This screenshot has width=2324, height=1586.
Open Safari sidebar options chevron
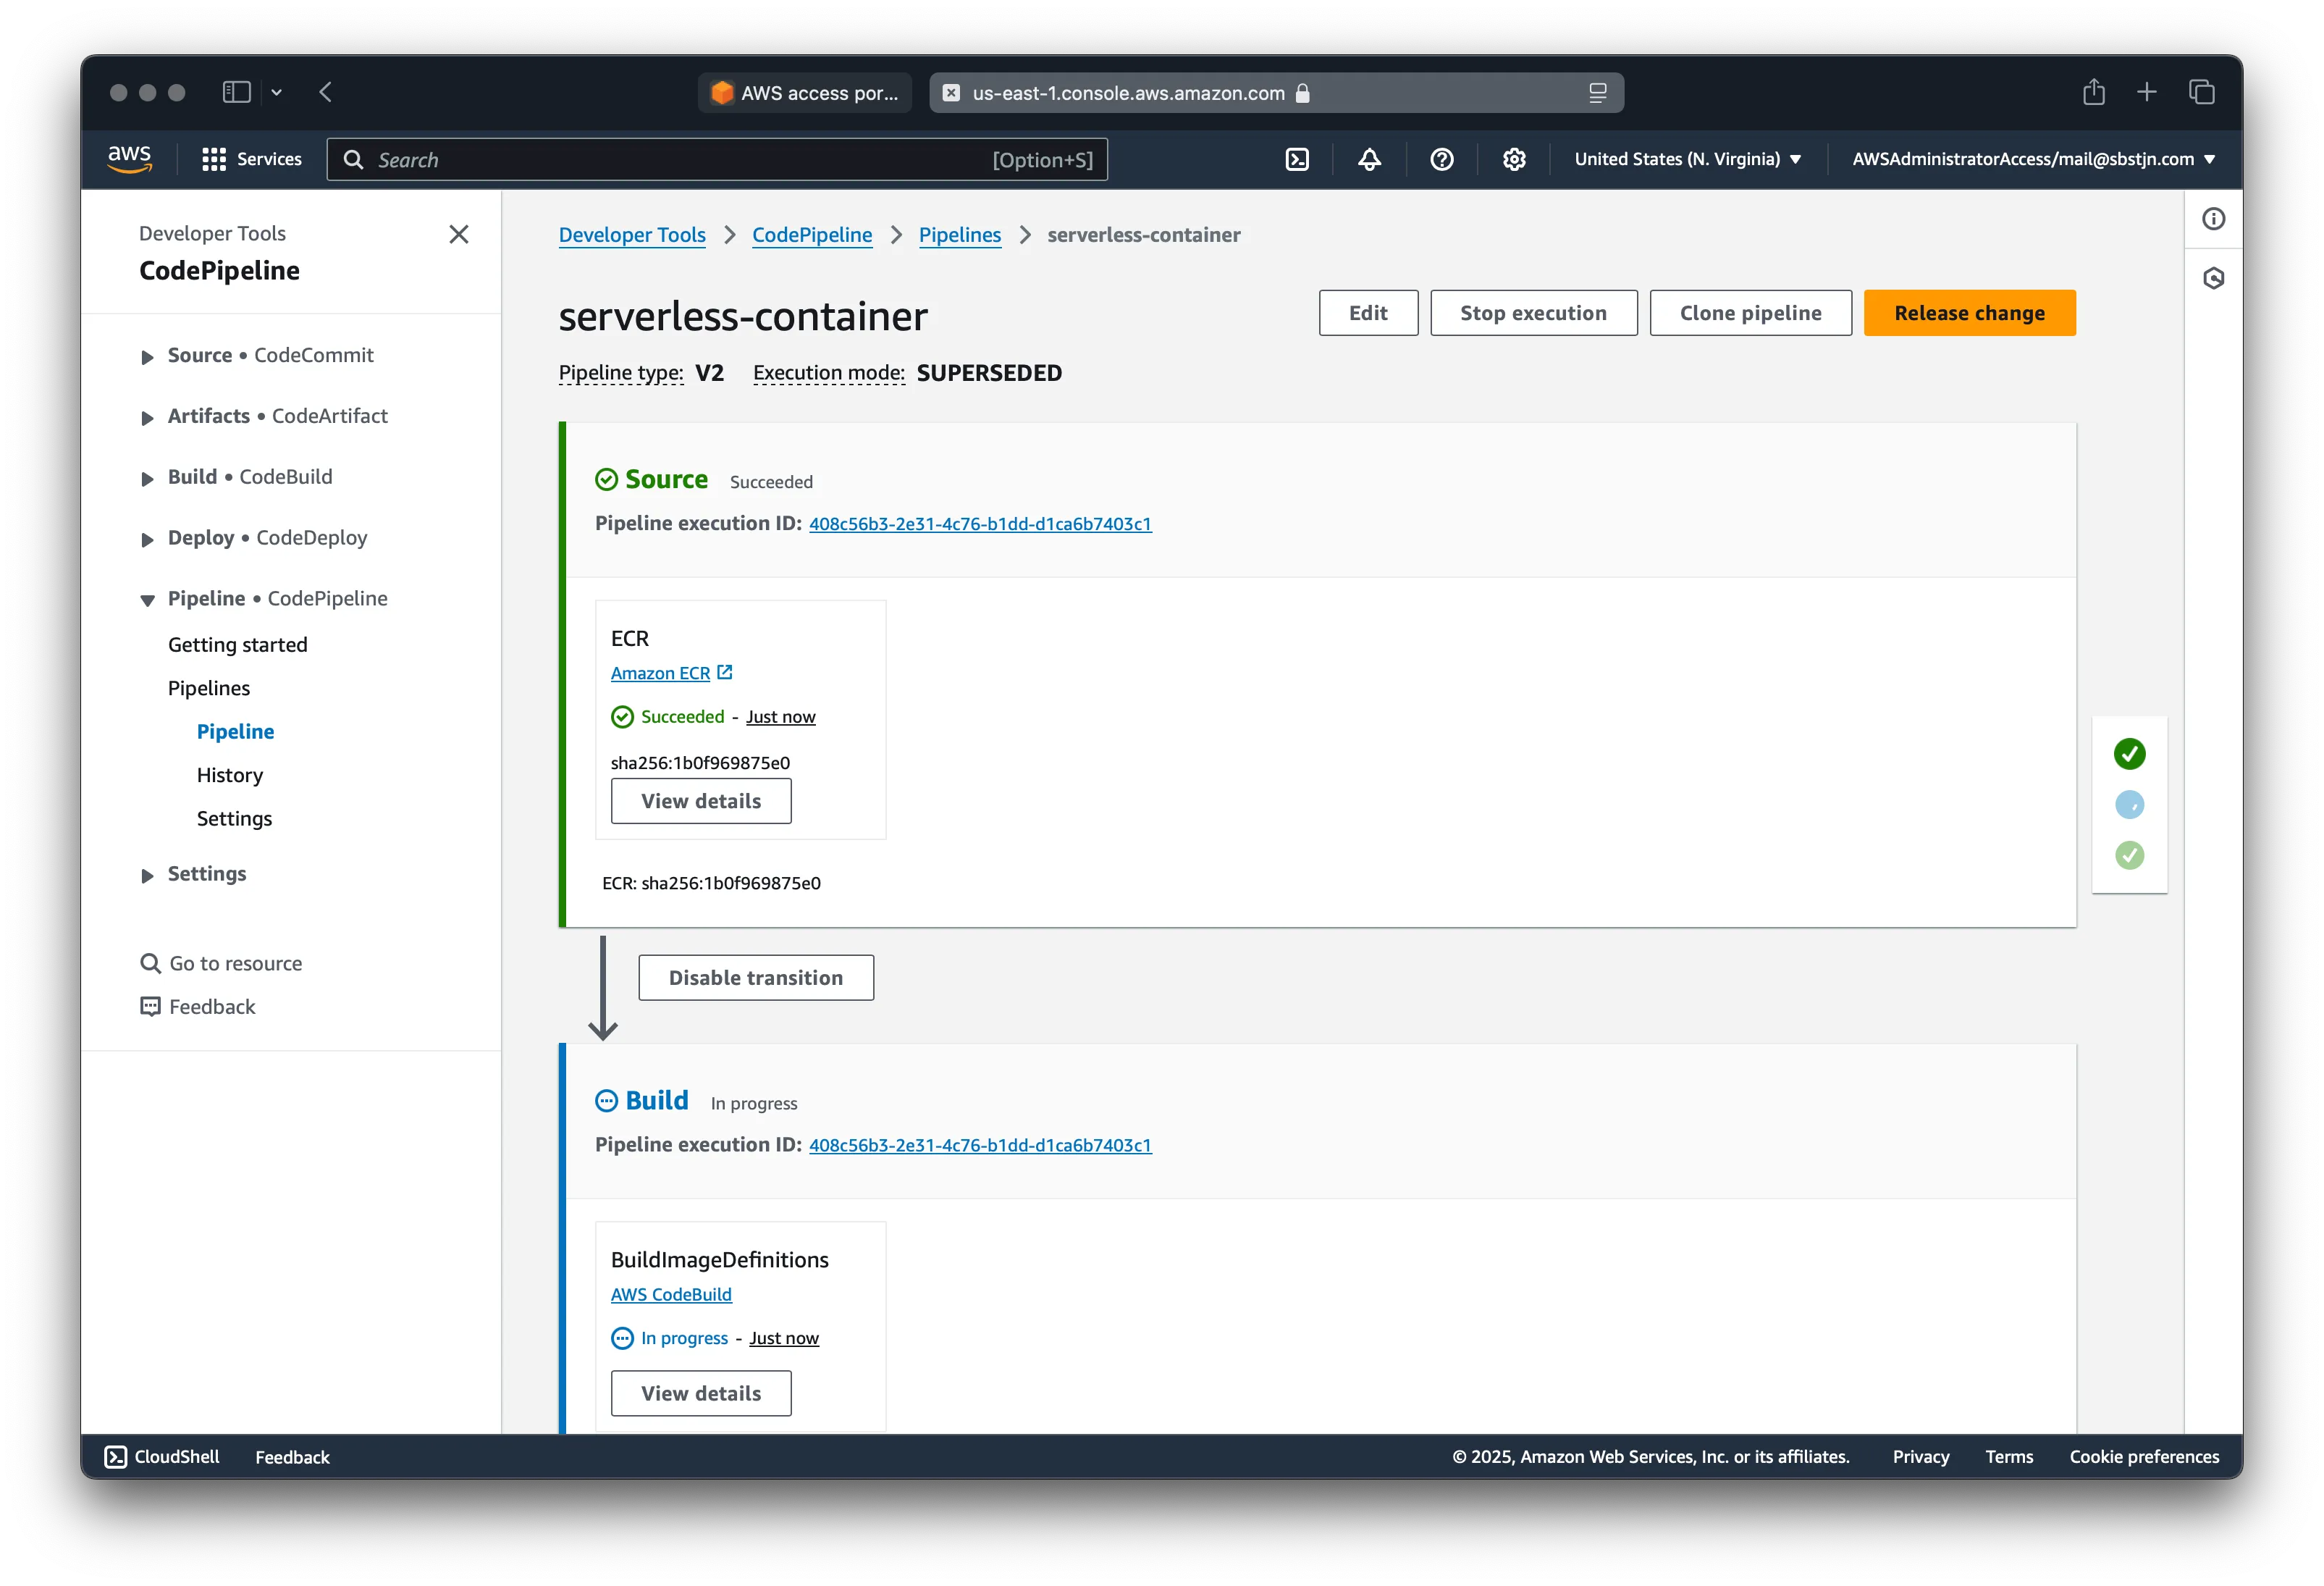coord(276,92)
